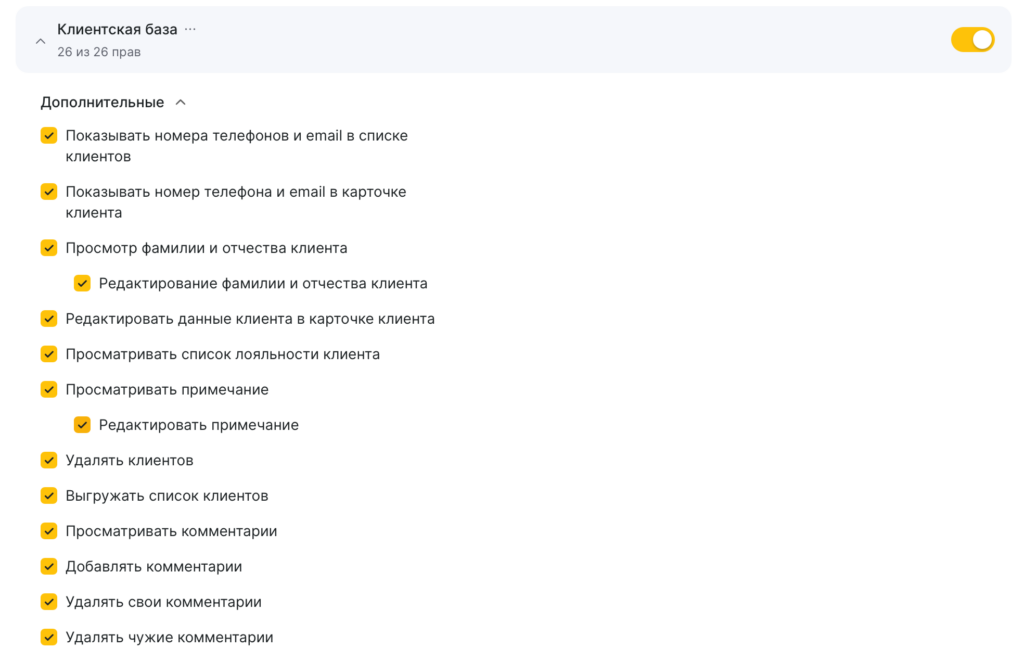Uncheck Просмотр фамилии и отчества клиента
The image size is (1024, 661).
[49, 248]
